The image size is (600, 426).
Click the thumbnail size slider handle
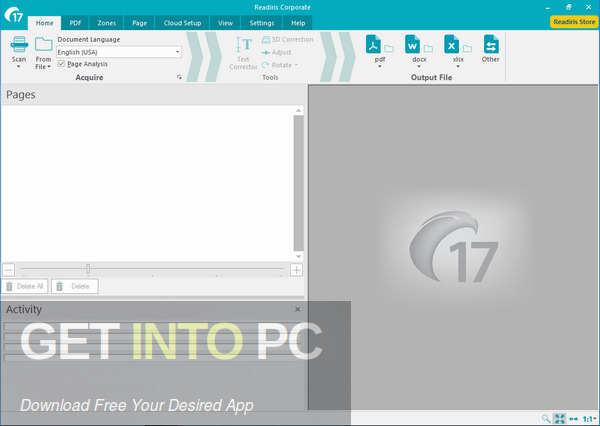point(88,269)
